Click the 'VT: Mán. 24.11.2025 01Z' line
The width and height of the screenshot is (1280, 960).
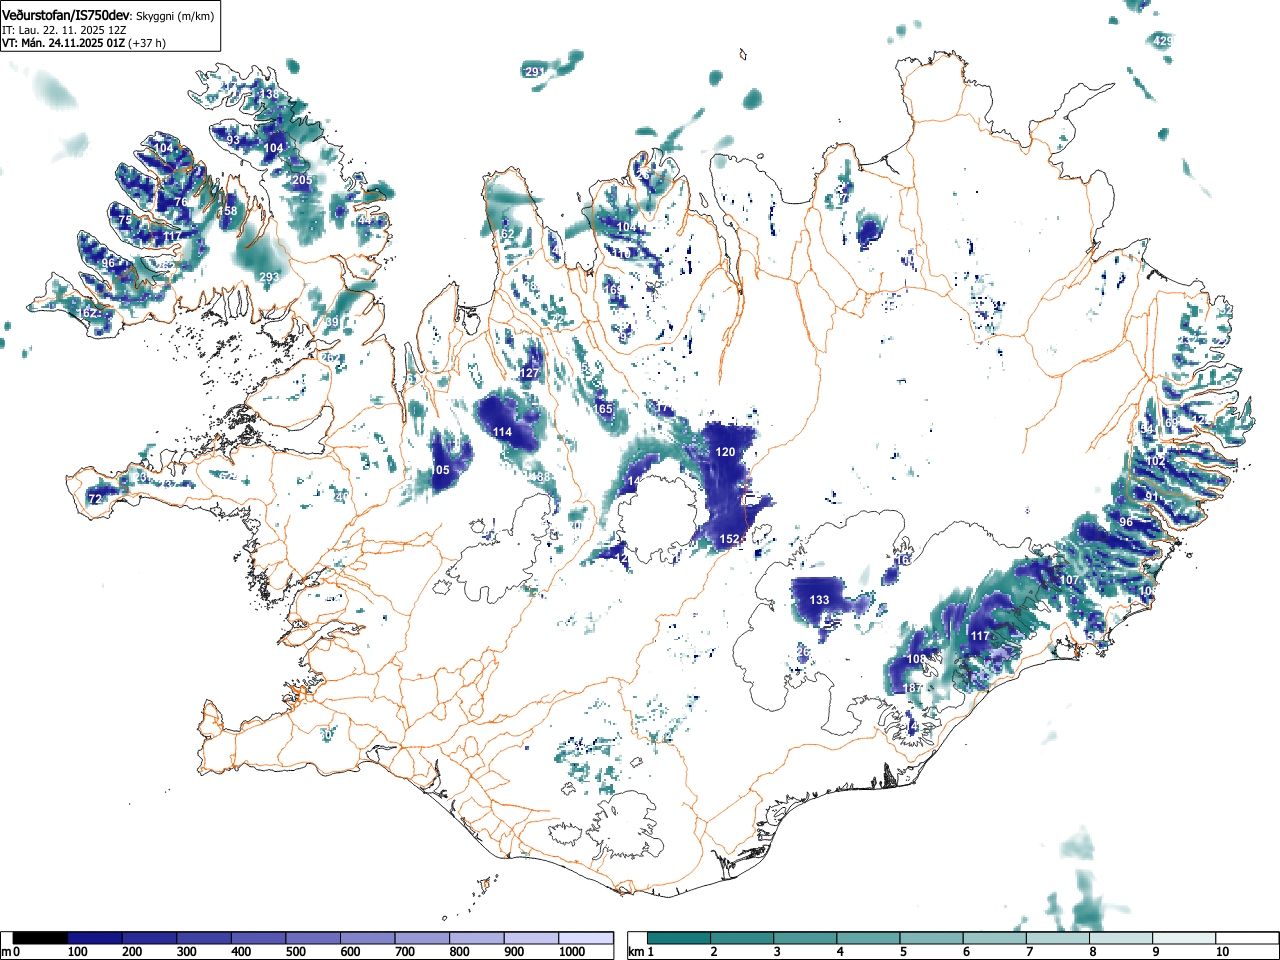(x=64, y=43)
